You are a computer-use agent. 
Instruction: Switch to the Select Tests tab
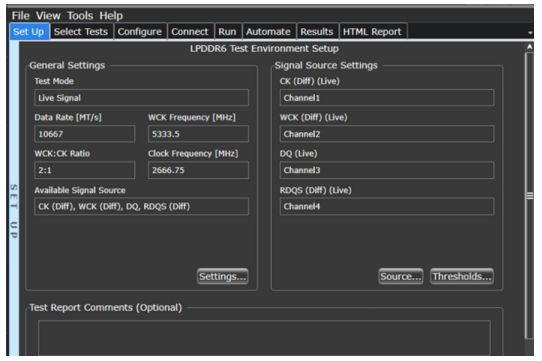(x=81, y=31)
